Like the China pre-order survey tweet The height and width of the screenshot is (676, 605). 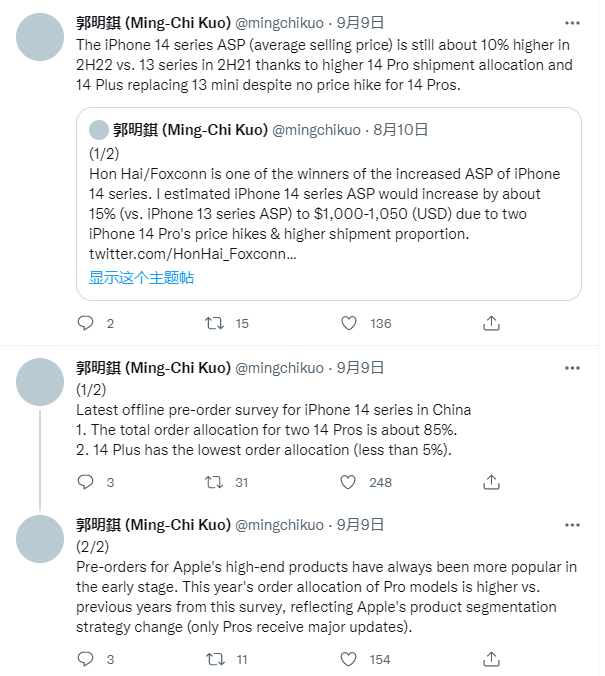pyautogui.click(x=348, y=482)
